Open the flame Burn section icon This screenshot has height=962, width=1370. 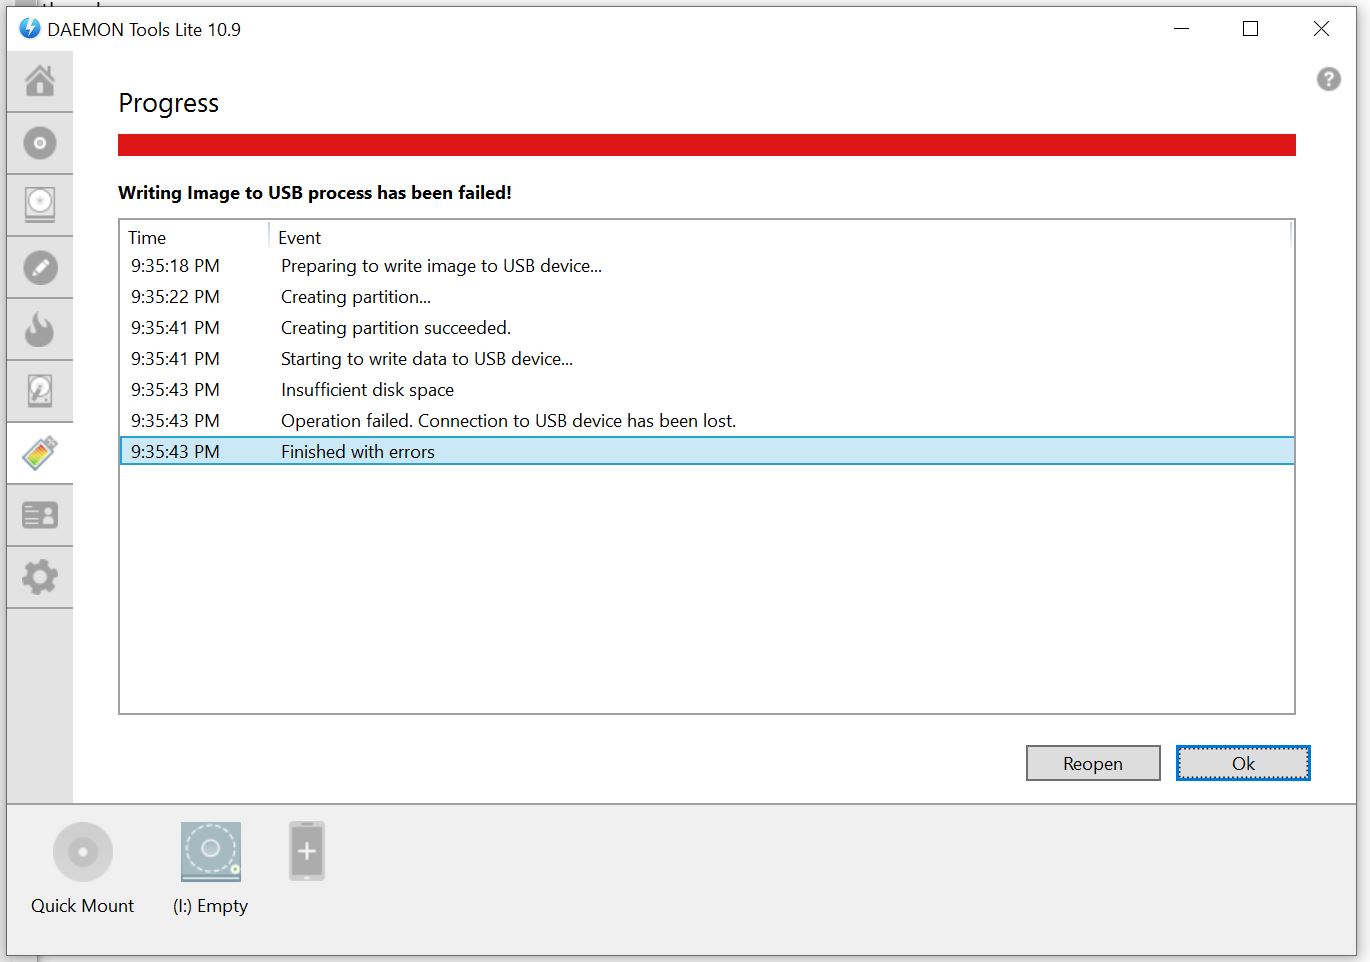40,329
